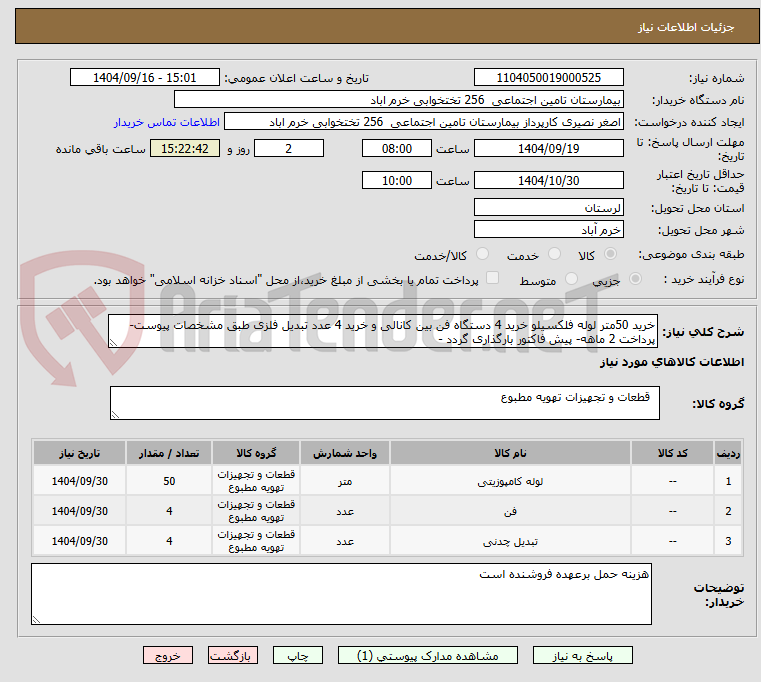Click the توضیحات خریدار notes text area
Viewport: 761px width, 682px height.
pos(340,594)
